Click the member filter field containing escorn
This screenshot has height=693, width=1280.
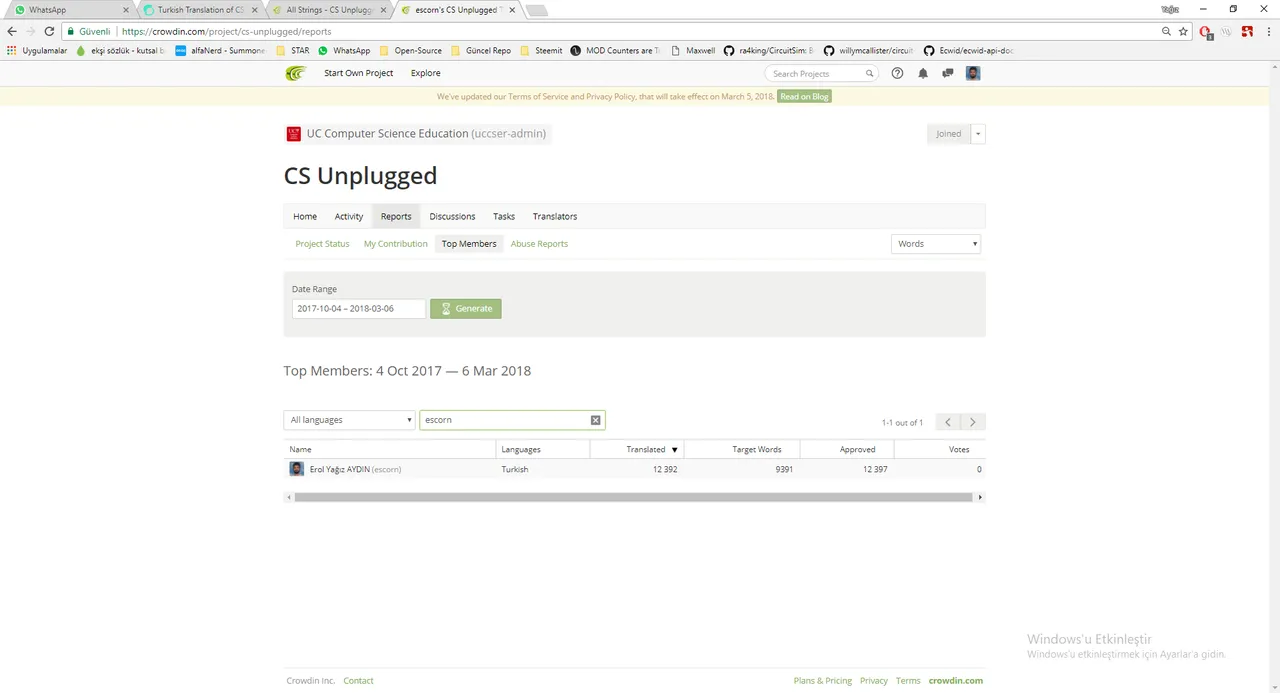[512, 420]
